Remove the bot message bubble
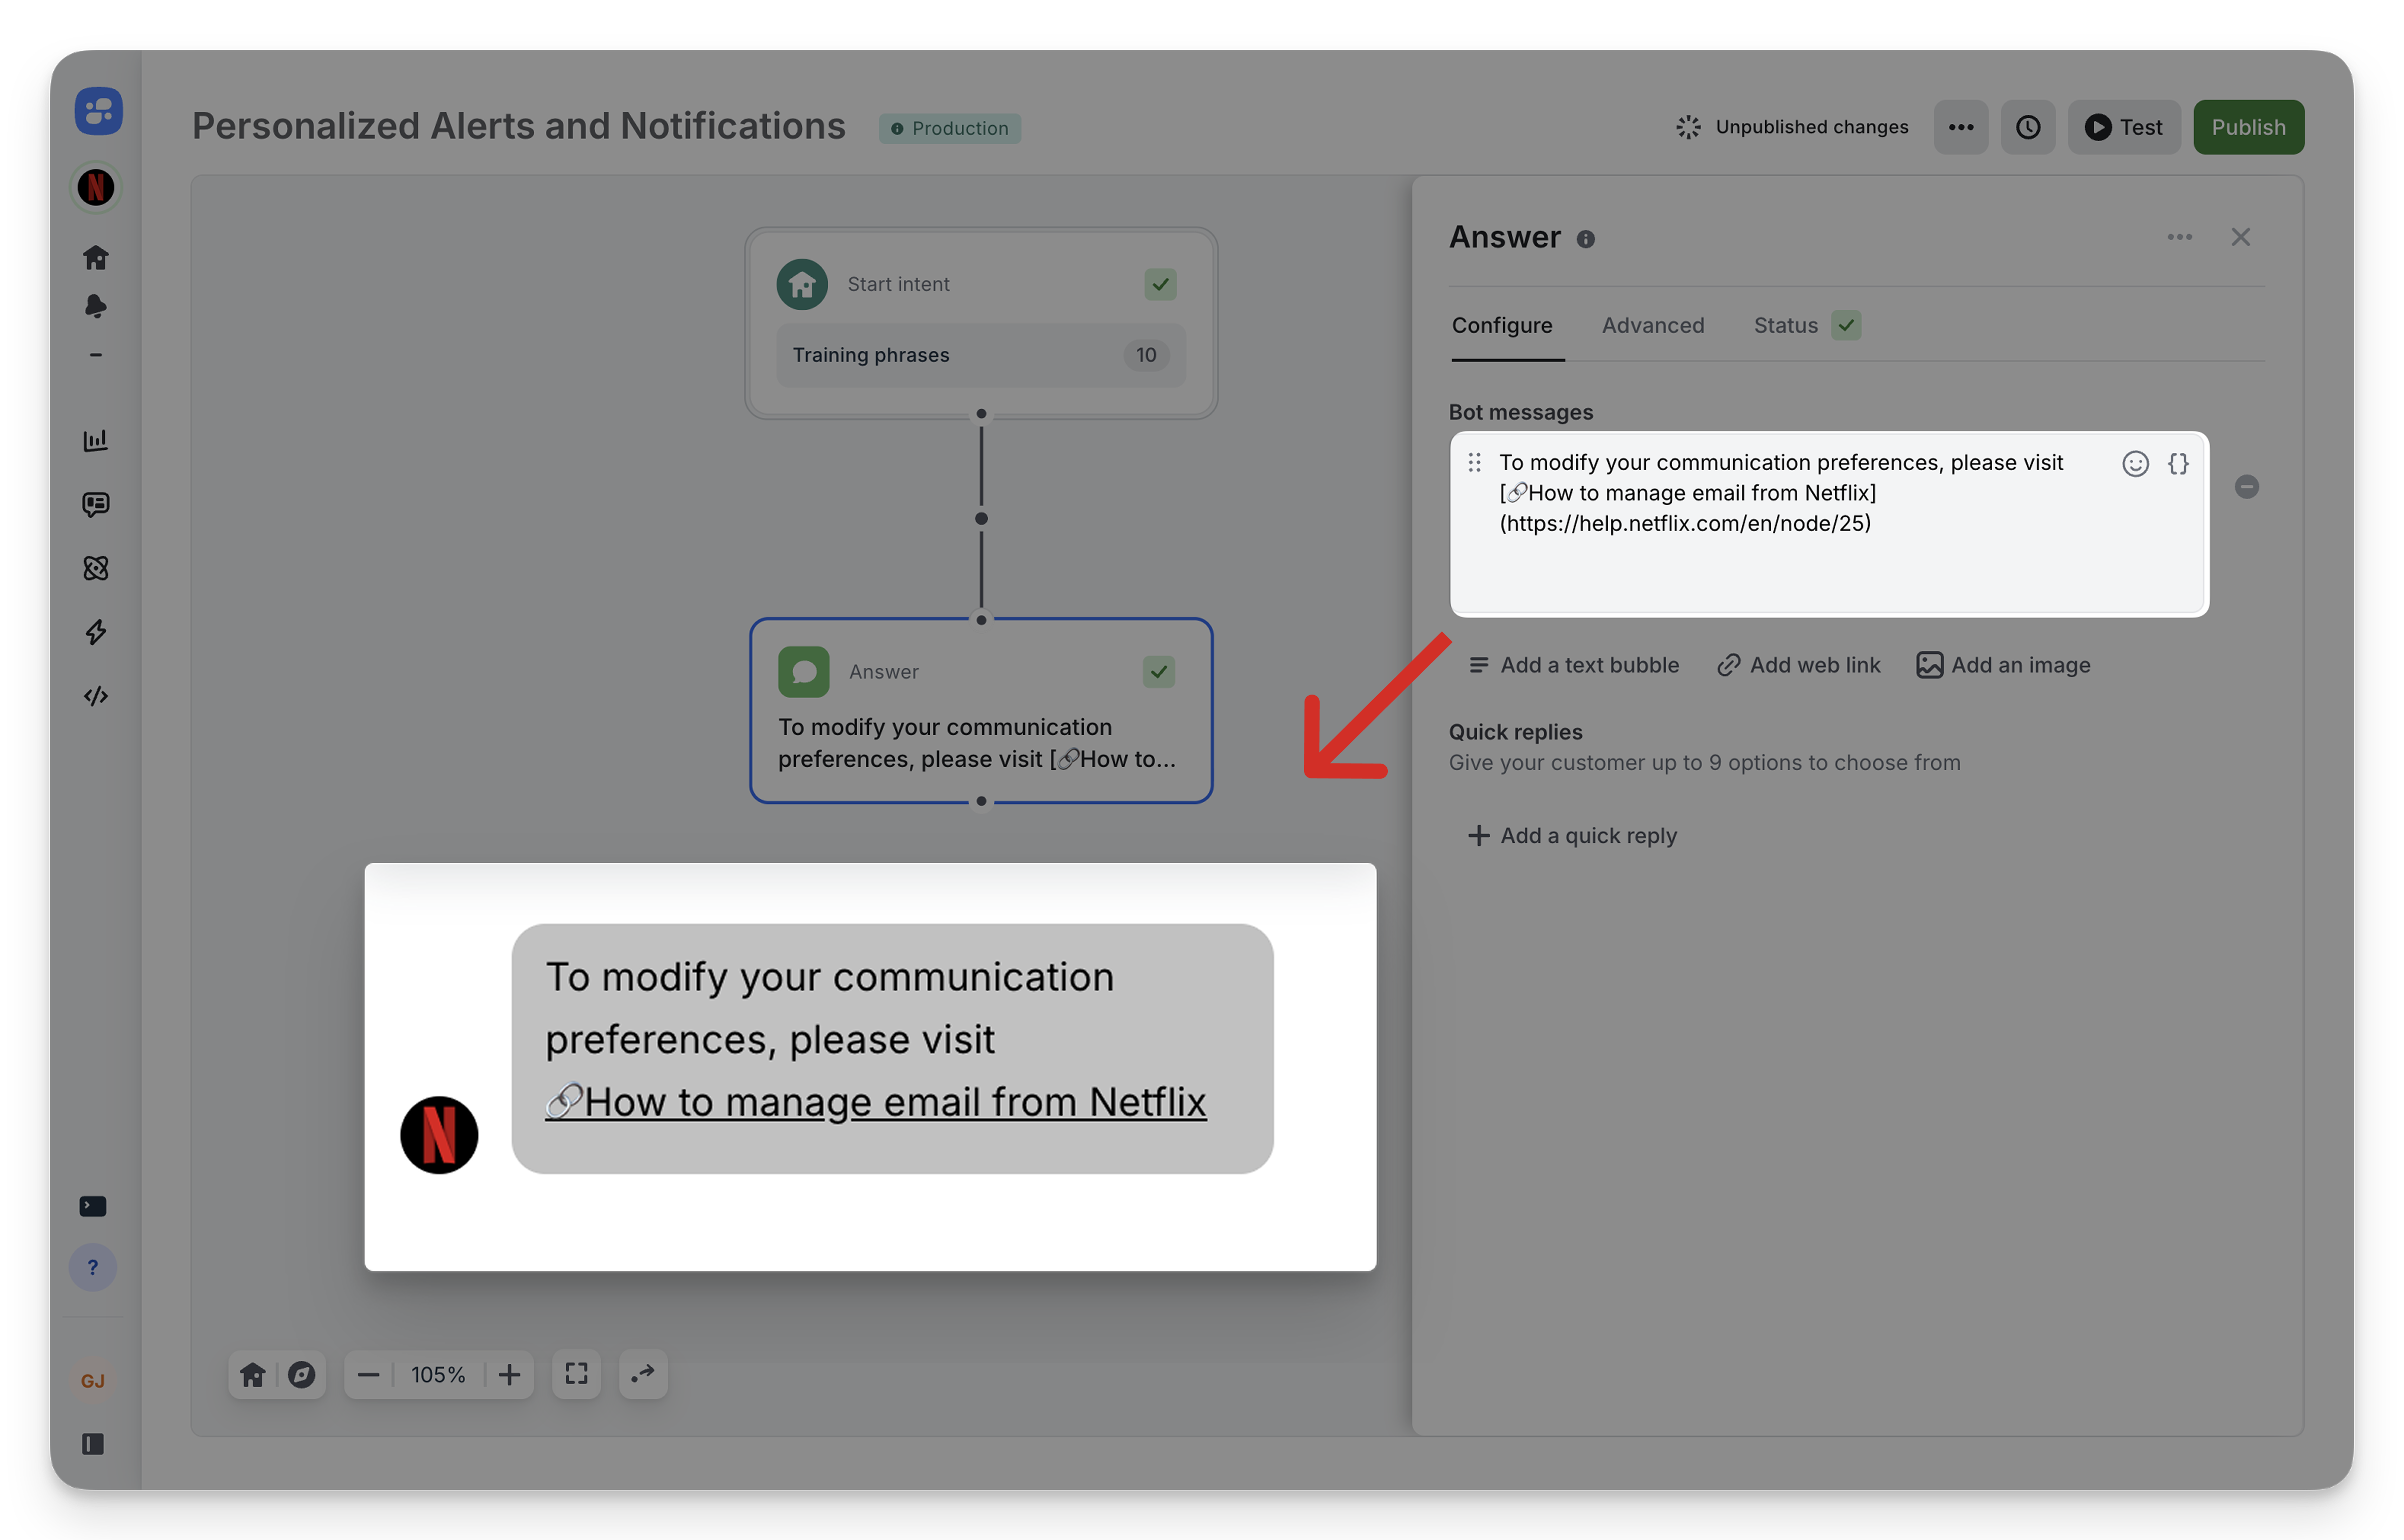The image size is (2404, 1540). 2247,487
